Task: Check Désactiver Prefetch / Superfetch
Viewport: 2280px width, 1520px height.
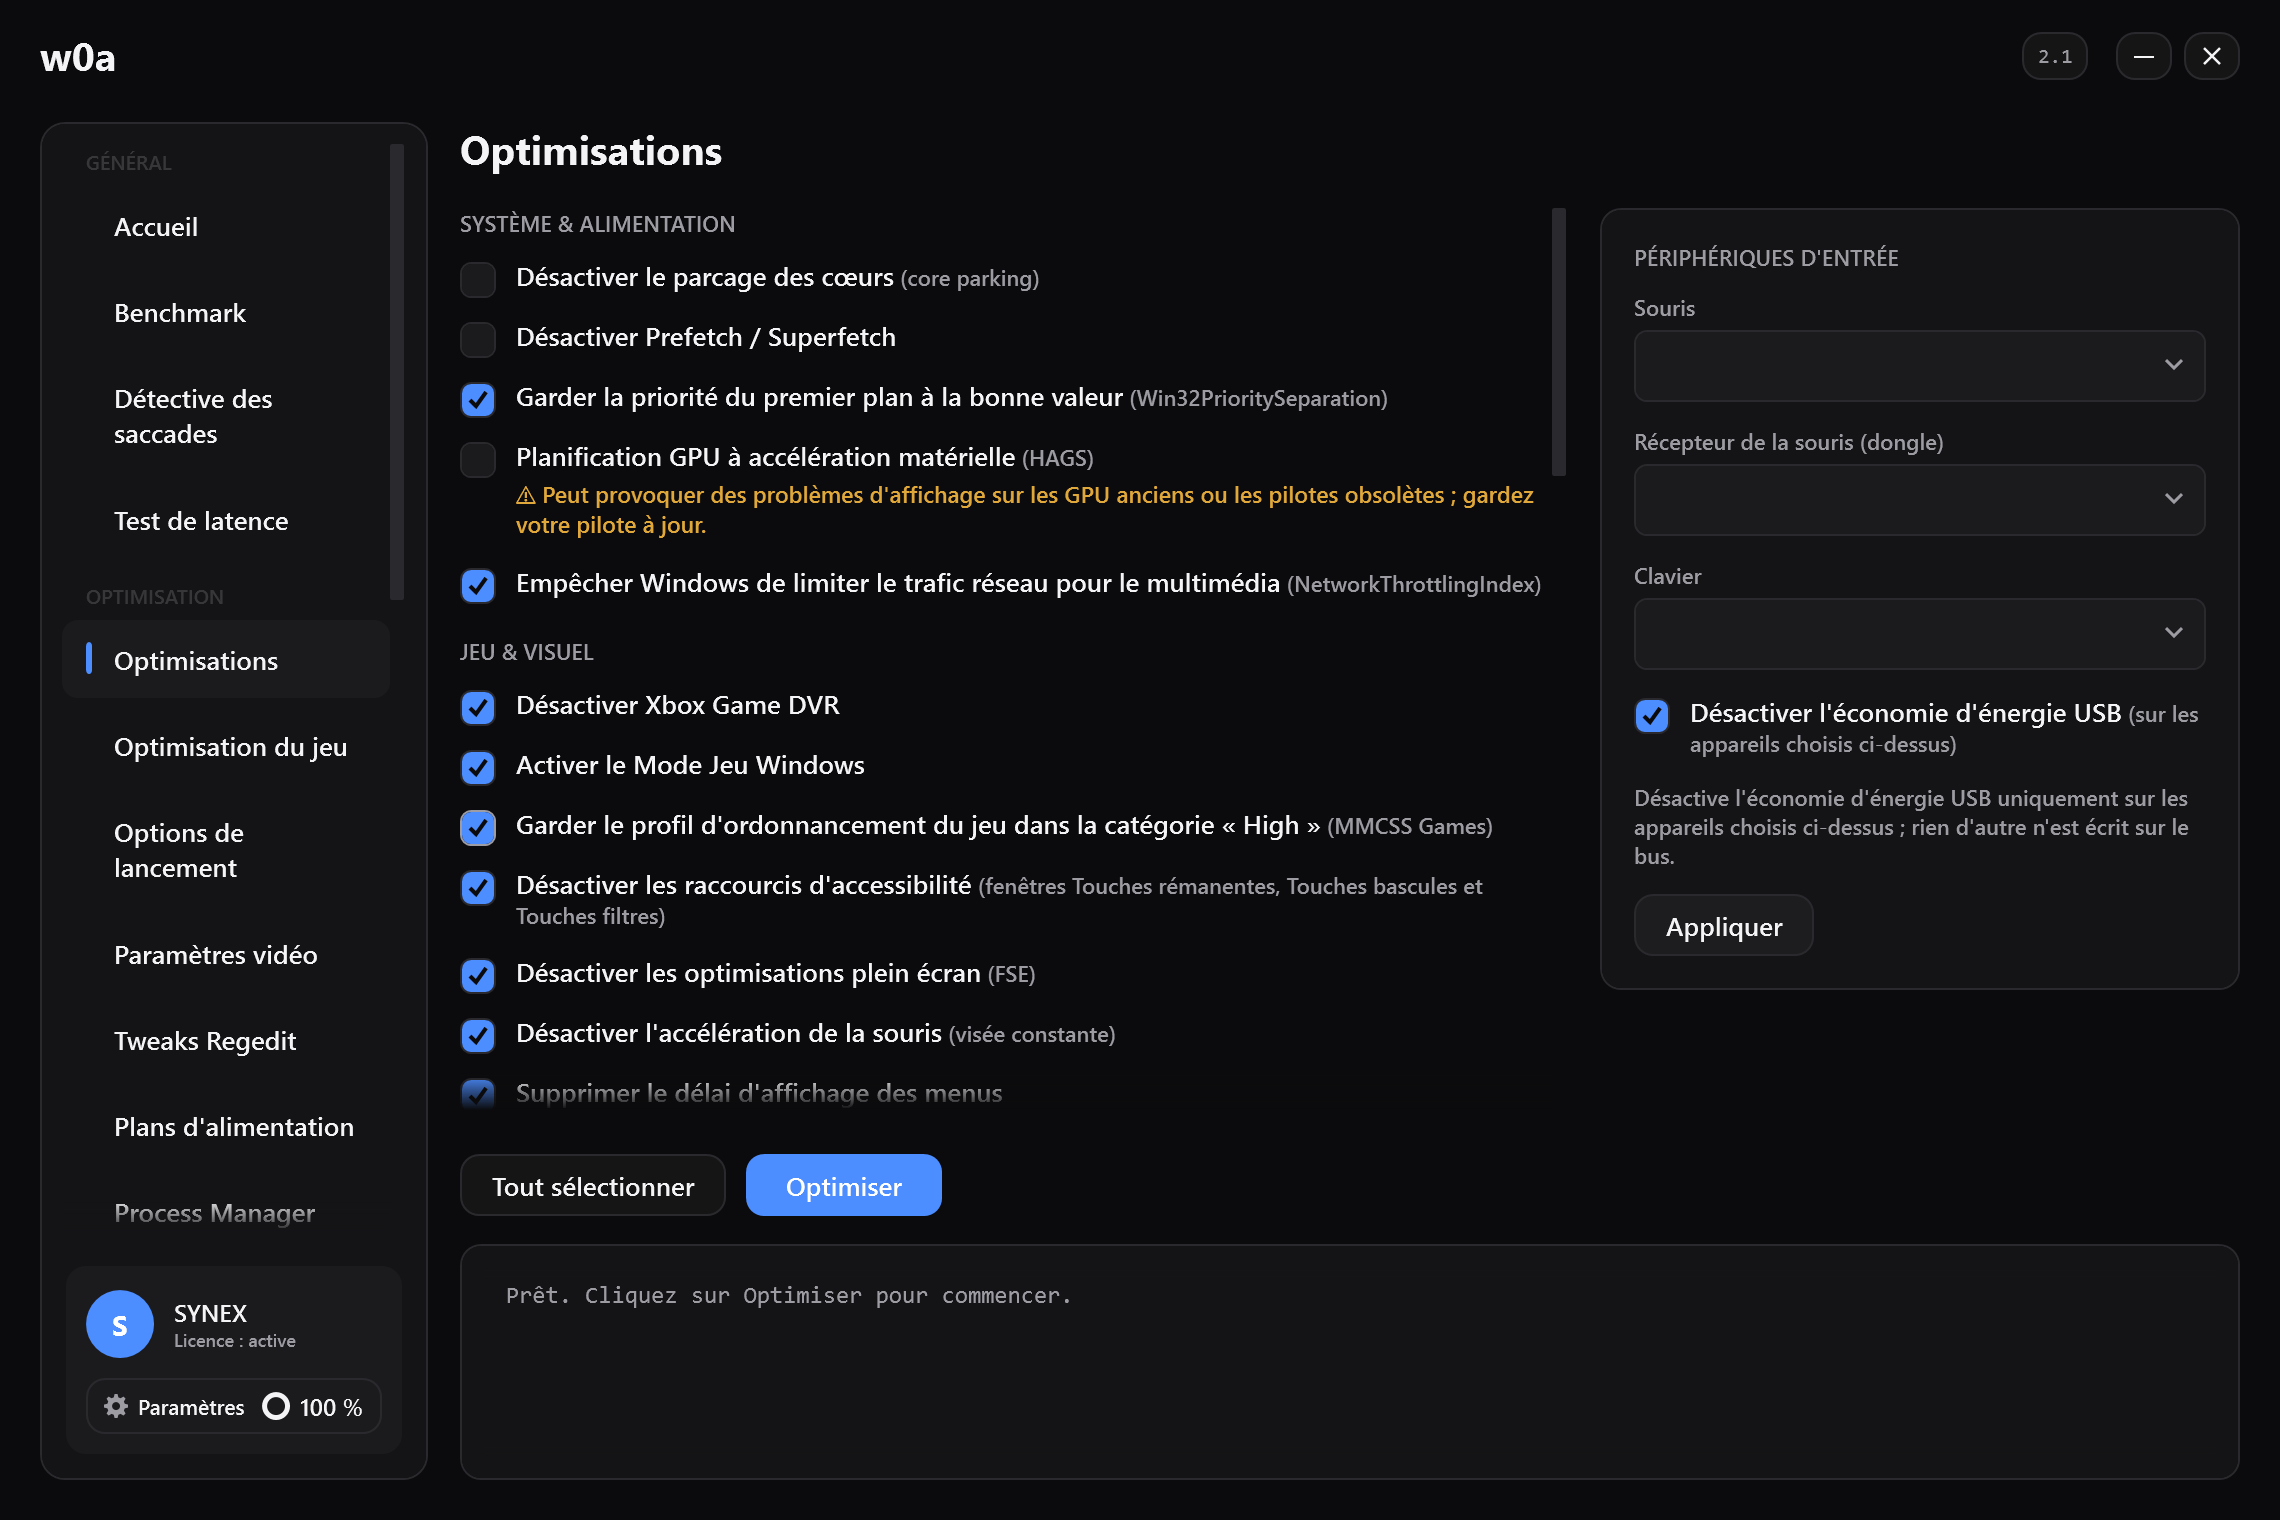Action: (x=478, y=339)
